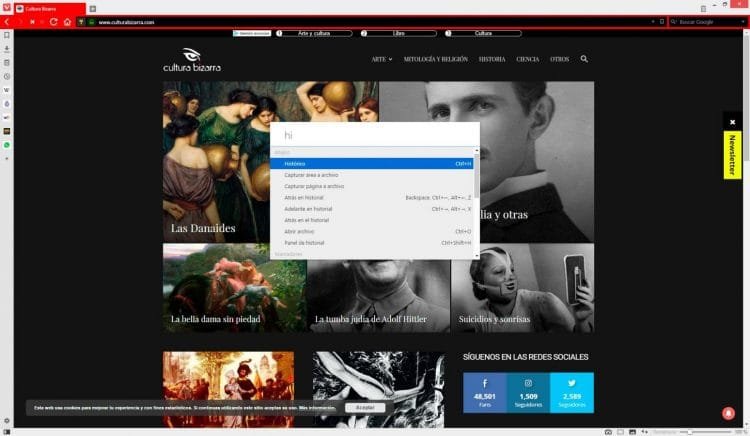Close the Newsletter side tab

coord(732,122)
